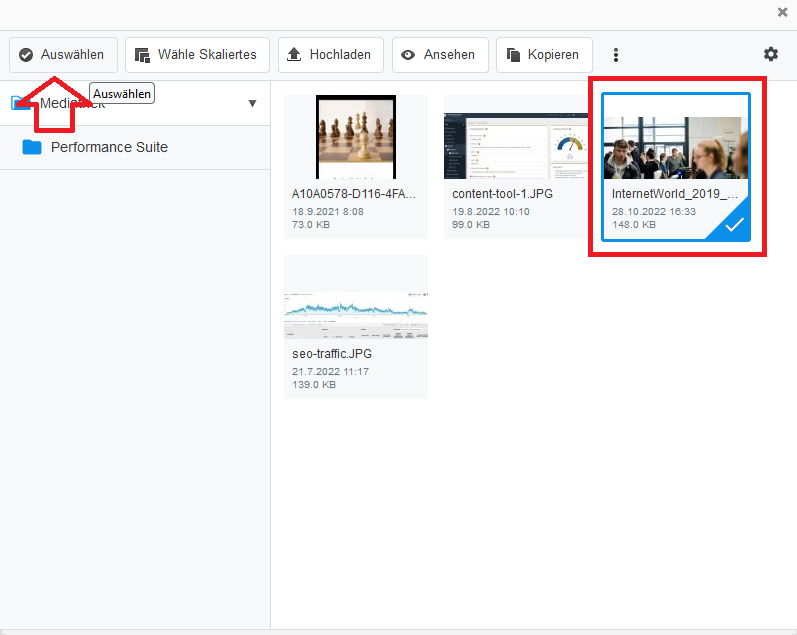Click the date 28.10.2022 16:33
This screenshot has height=635, width=797.
point(654,211)
